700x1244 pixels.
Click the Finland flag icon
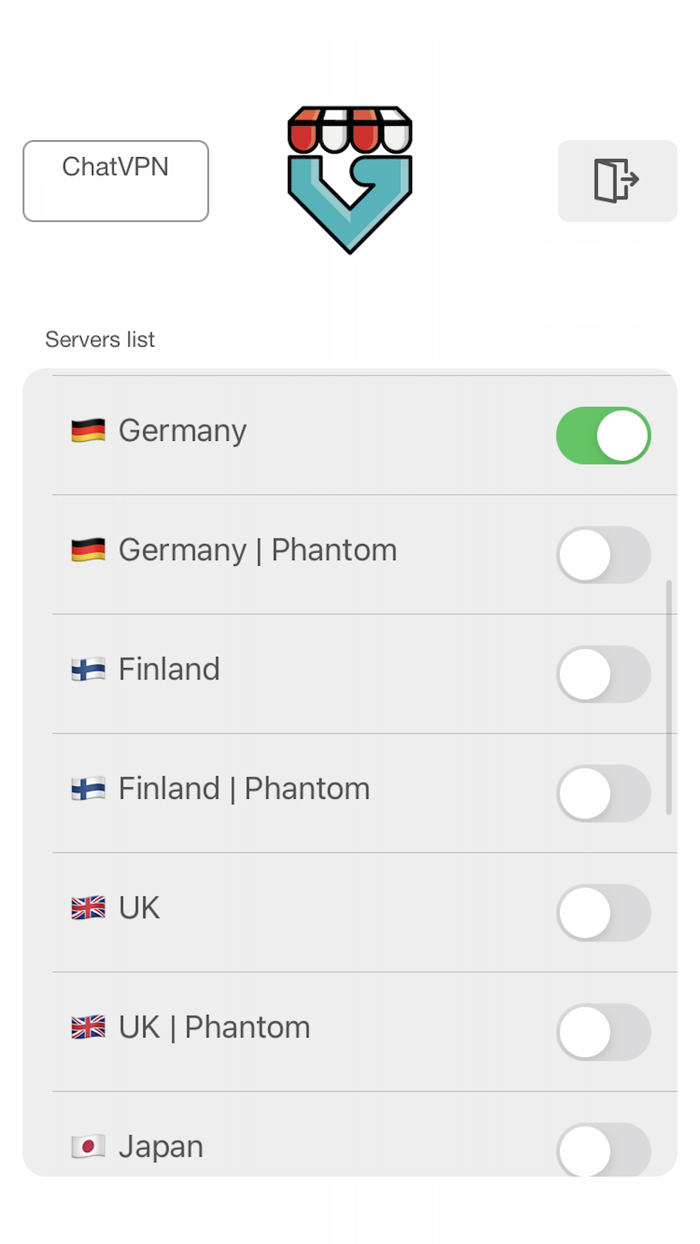(x=88, y=669)
